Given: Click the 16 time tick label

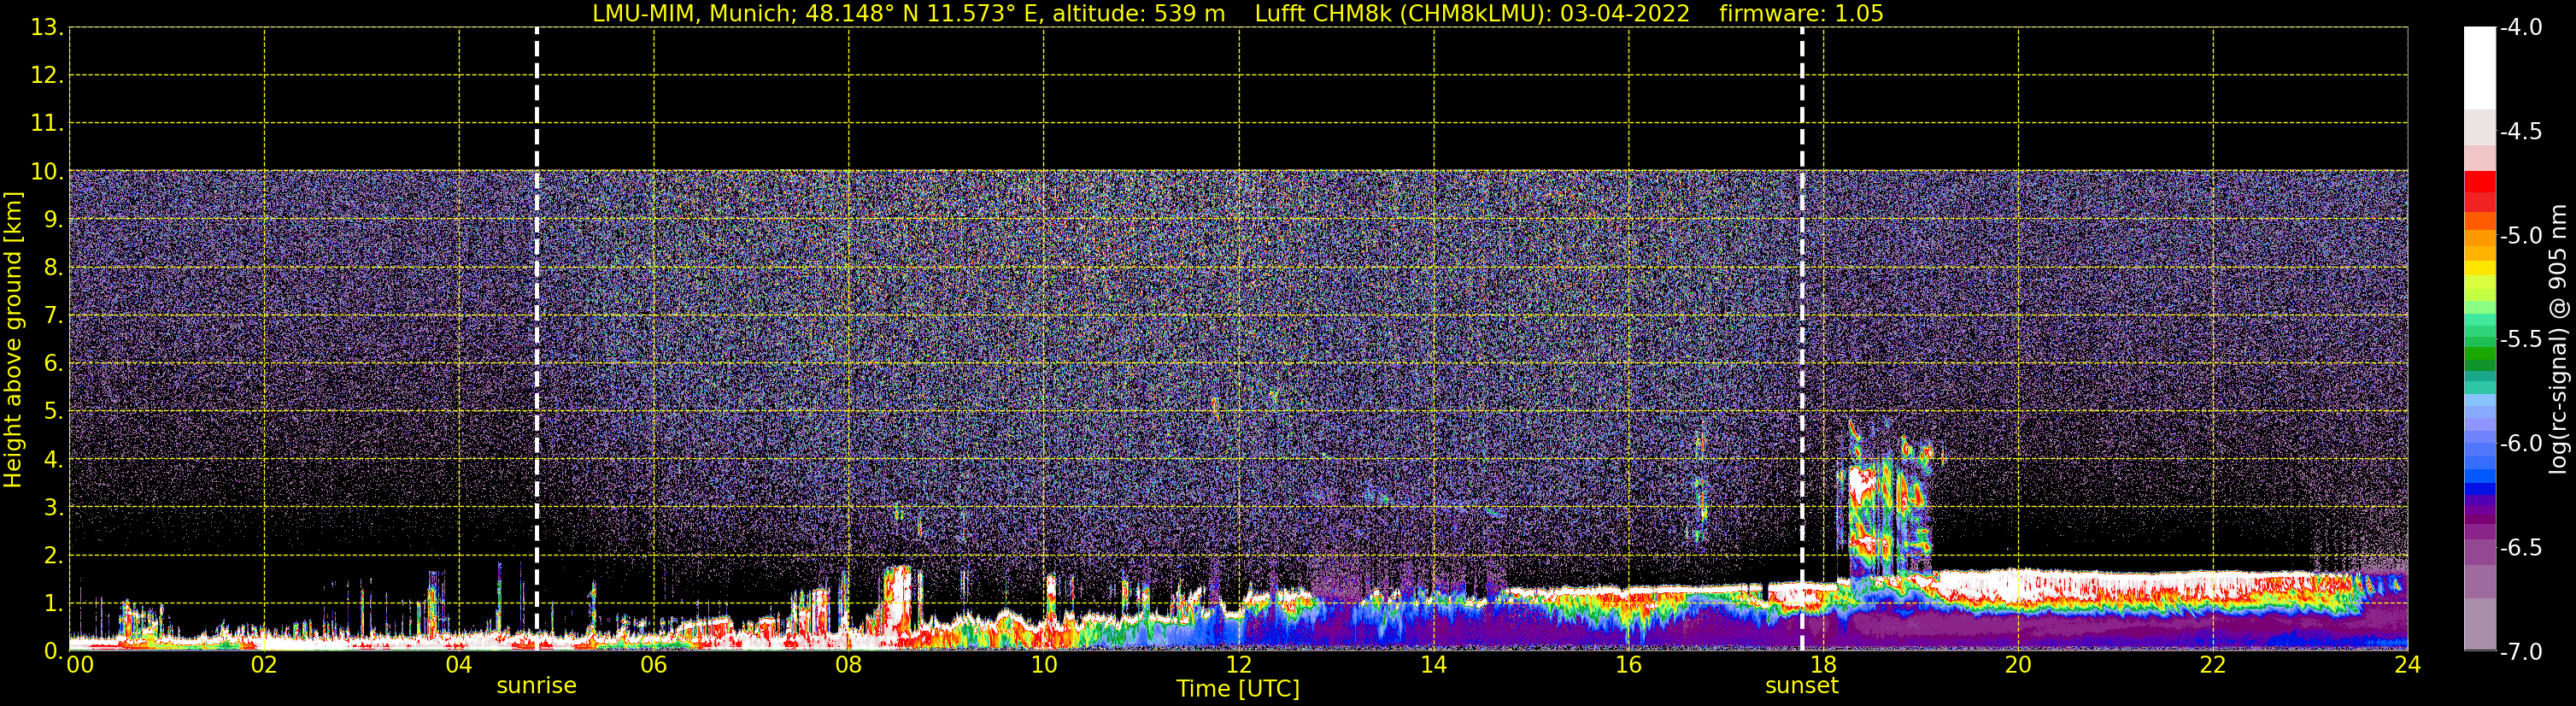Looking at the screenshot, I should (1628, 665).
